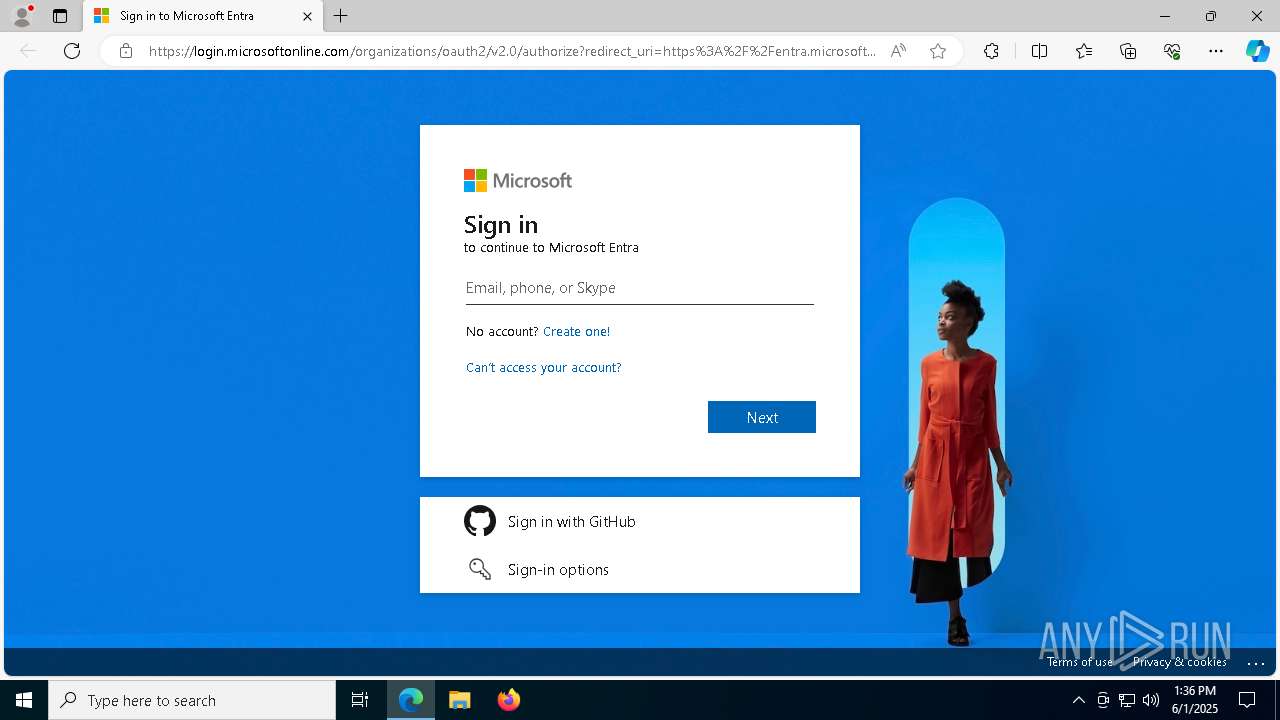Screen dimensions: 1280x720
Task: Open Browser essentials heart icon
Action: point(1172,51)
